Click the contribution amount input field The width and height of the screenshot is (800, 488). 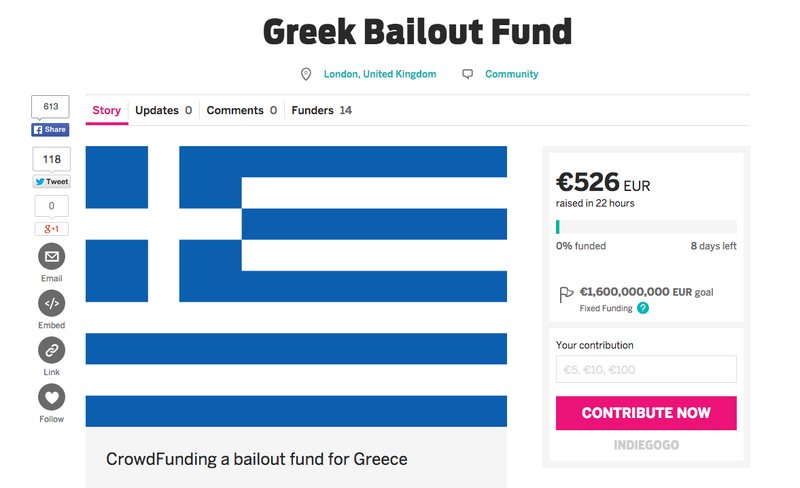pos(646,369)
